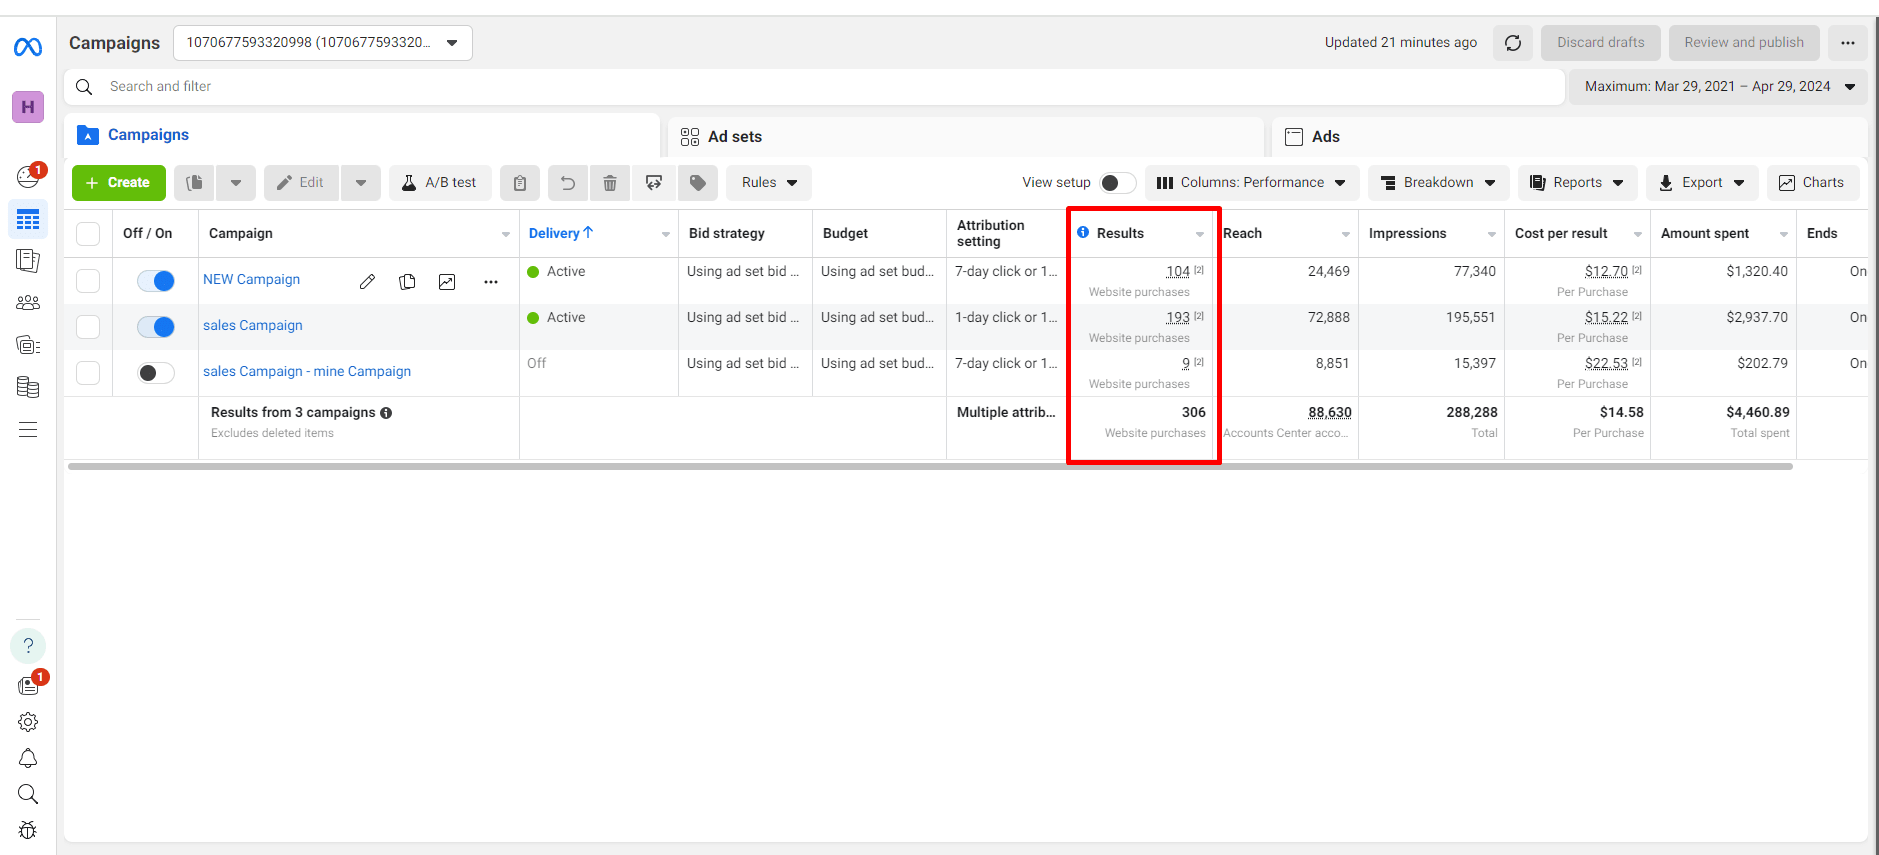Open the Meta logo home
Viewport: 1879px width, 855px height.
coord(28,47)
